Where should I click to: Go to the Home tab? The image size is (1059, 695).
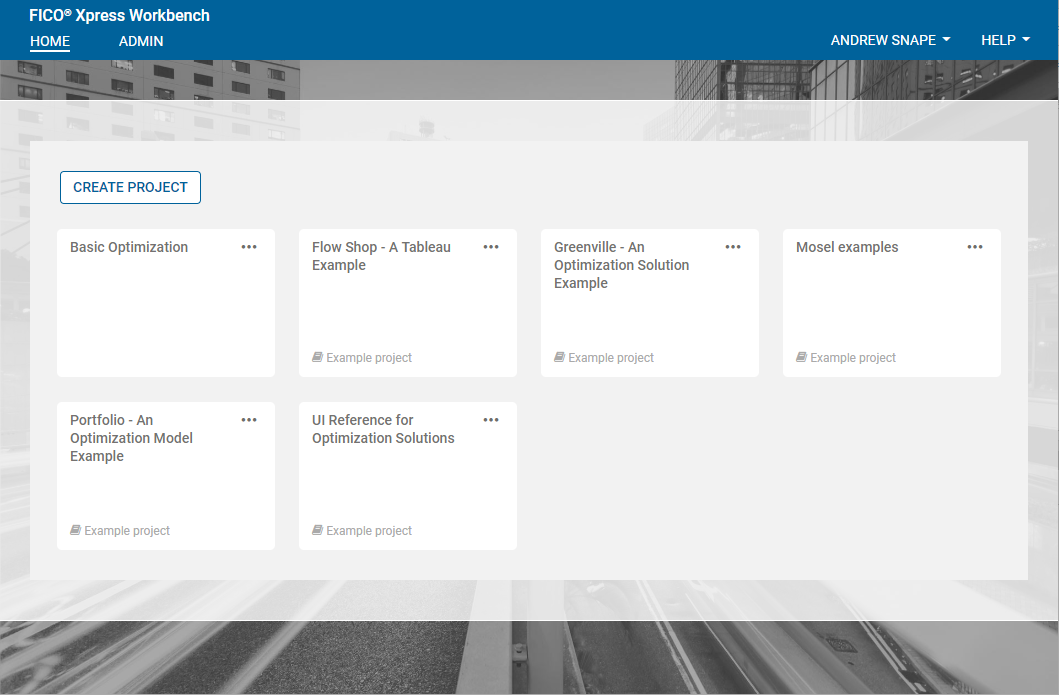click(x=50, y=41)
